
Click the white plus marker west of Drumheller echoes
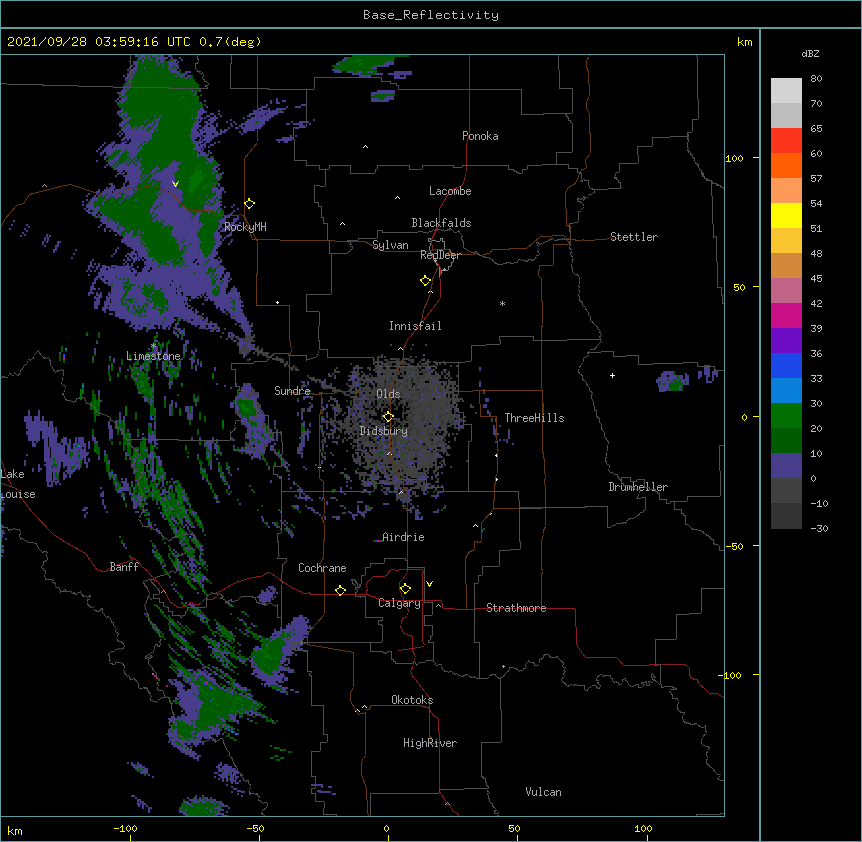point(612,375)
